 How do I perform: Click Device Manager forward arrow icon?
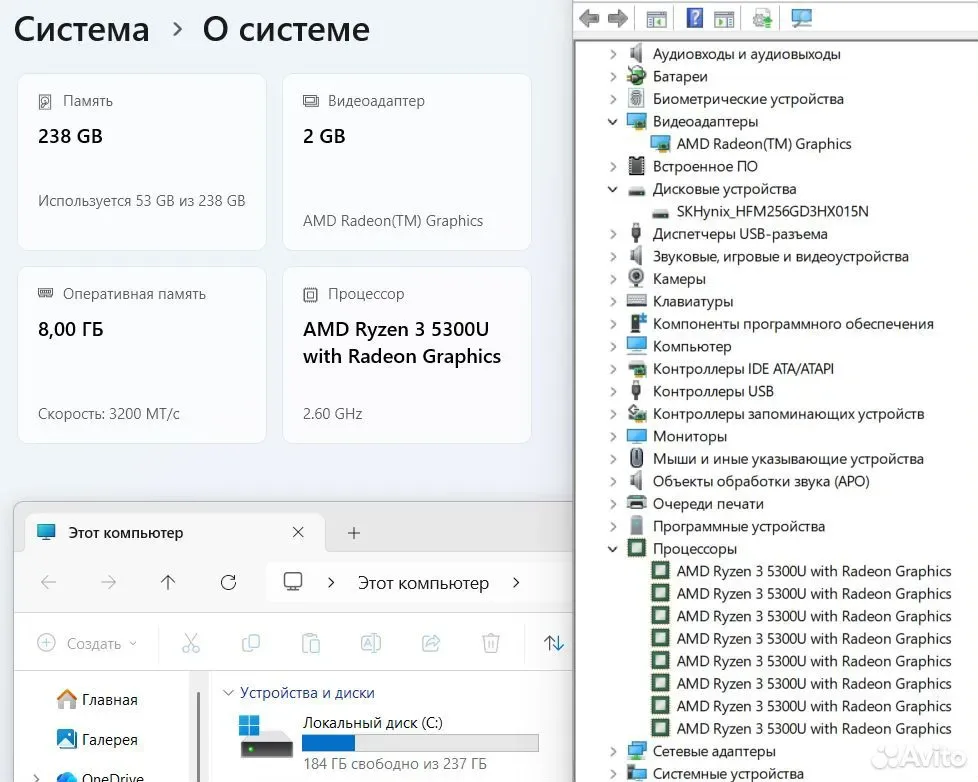tap(617, 18)
